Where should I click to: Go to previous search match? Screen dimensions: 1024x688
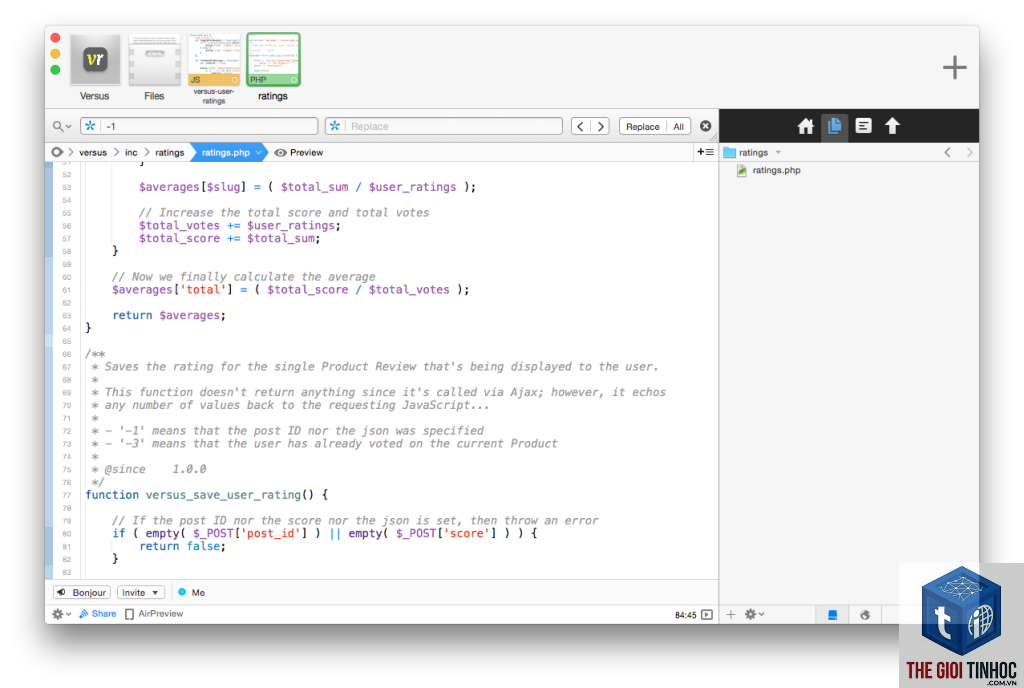(581, 126)
